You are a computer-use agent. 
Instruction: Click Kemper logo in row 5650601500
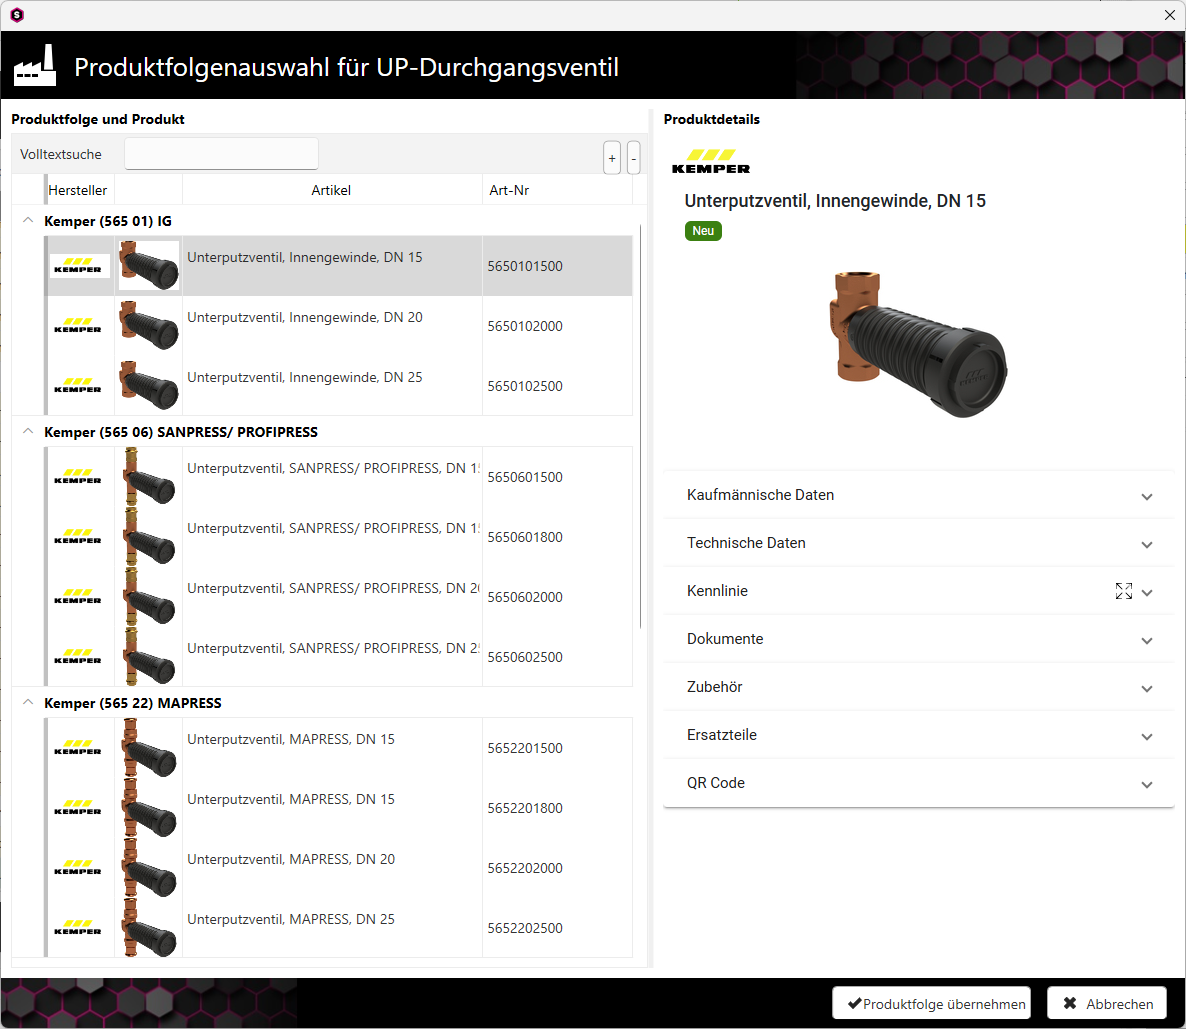click(x=78, y=477)
